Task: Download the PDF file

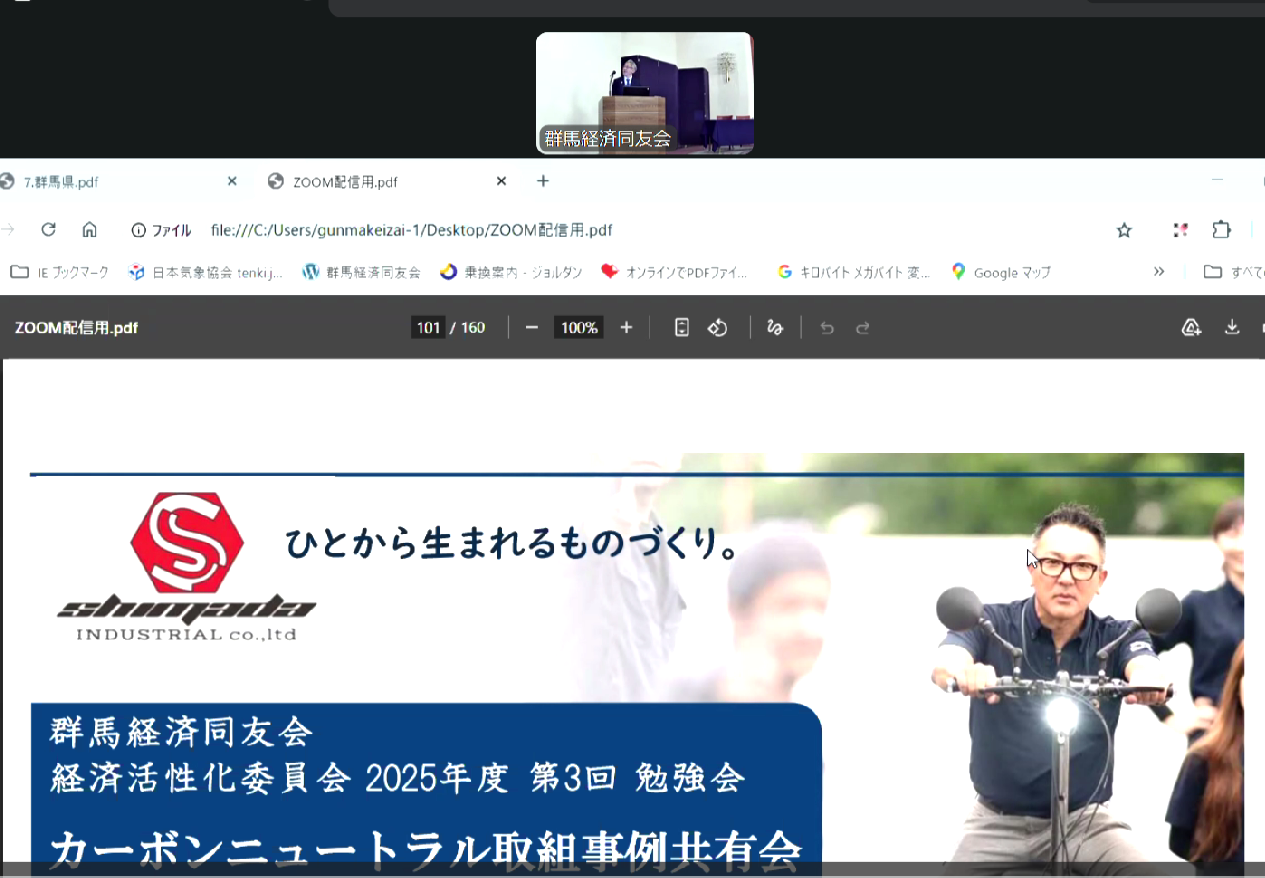Action: point(1232,328)
